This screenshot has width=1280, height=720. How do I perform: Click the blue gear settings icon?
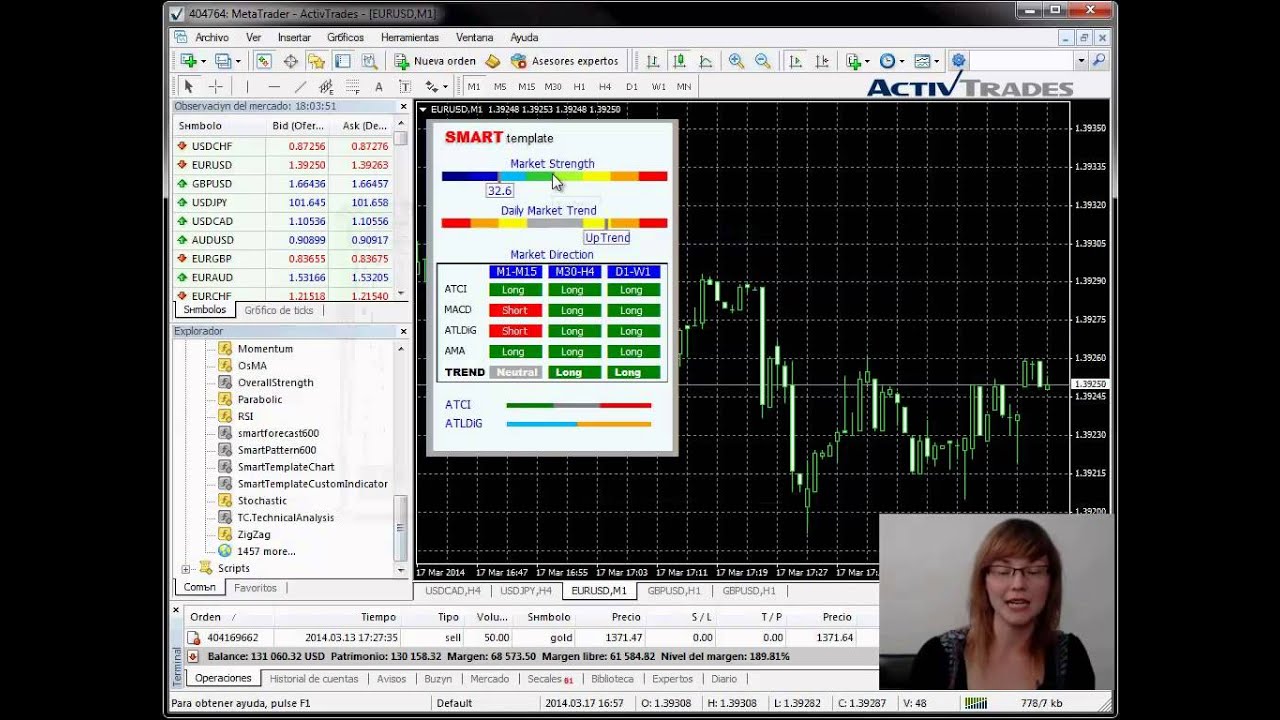[958, 61]
